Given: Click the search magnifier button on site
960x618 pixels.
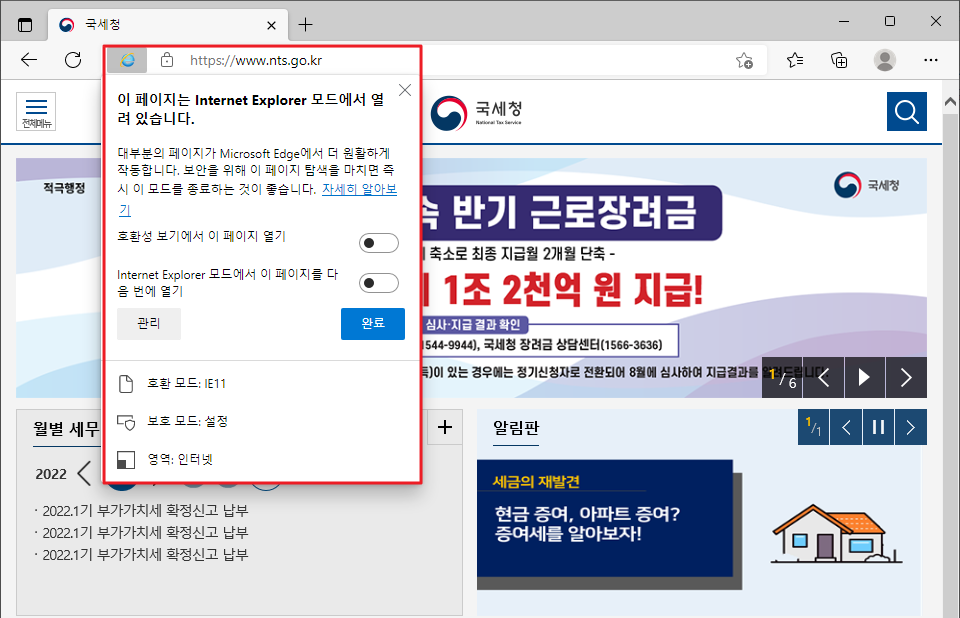Looking at the screenshot, I should [906, 111].
